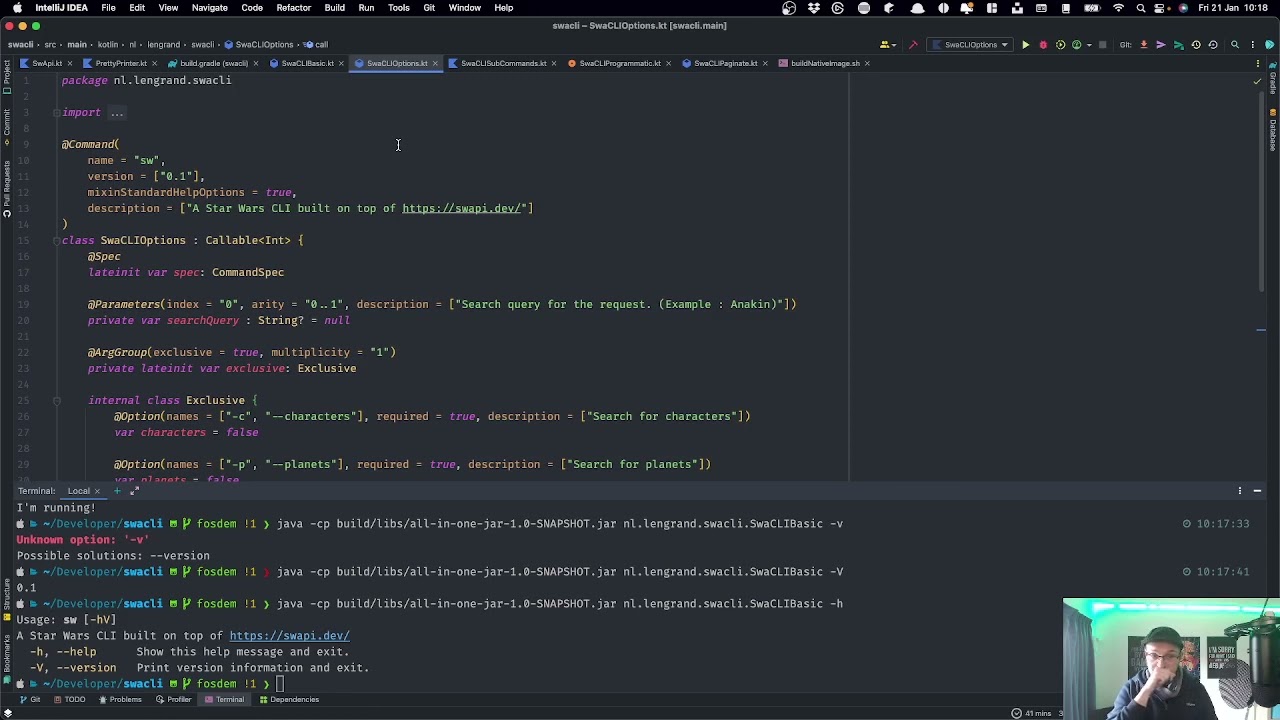
Task: Click the Wi-Fi icon in menu bar
Action: click(1118, 8)
